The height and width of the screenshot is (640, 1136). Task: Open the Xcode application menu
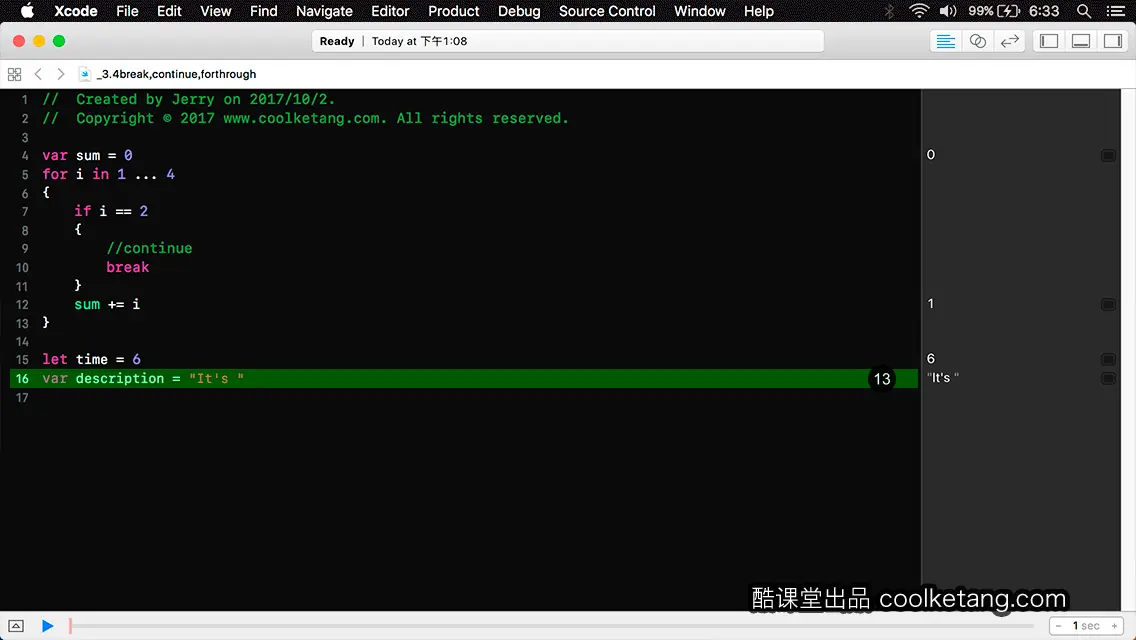pyautogui.click(x=76, y=11)
